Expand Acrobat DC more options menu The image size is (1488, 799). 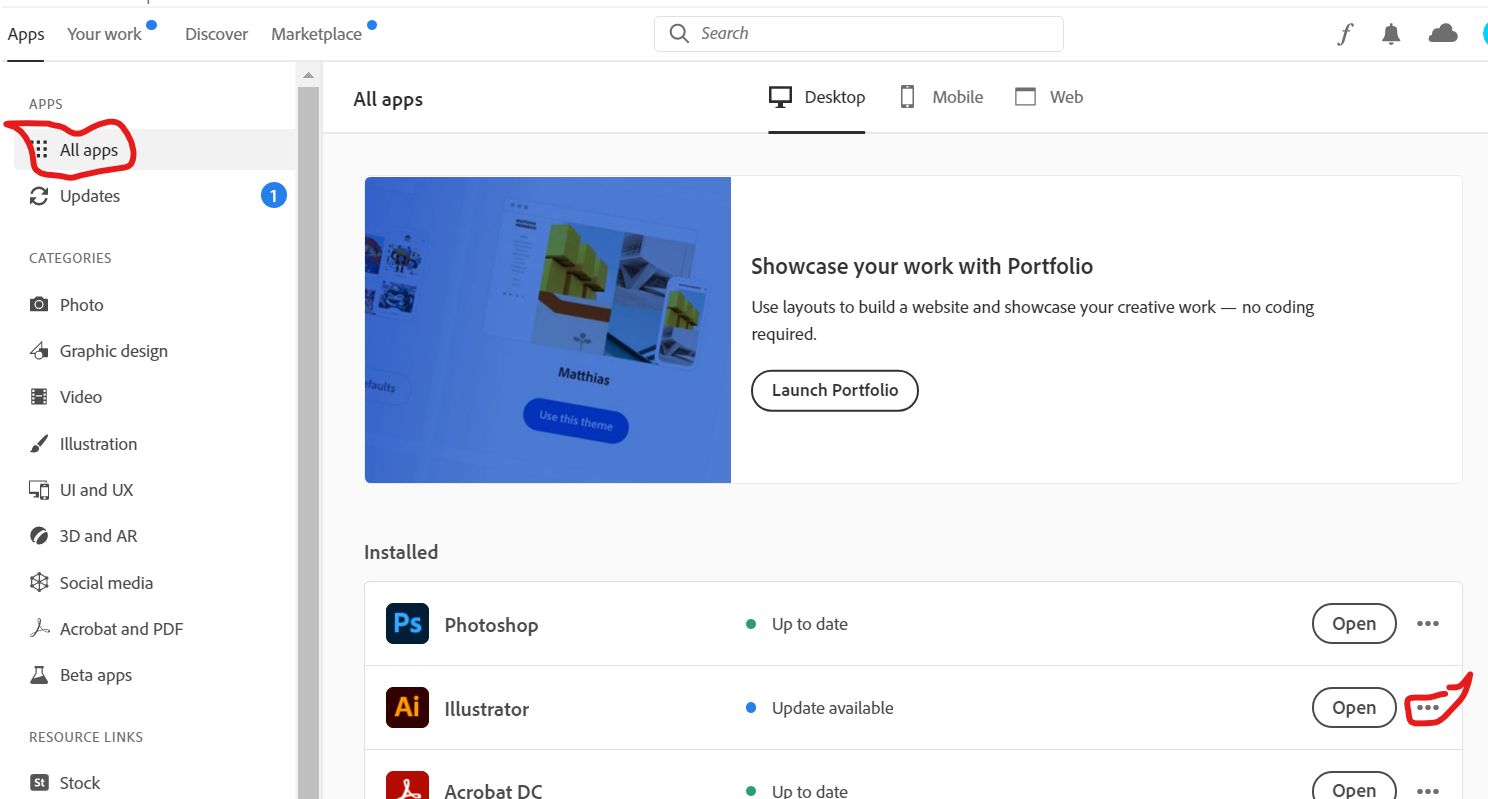coord(1428,790)
